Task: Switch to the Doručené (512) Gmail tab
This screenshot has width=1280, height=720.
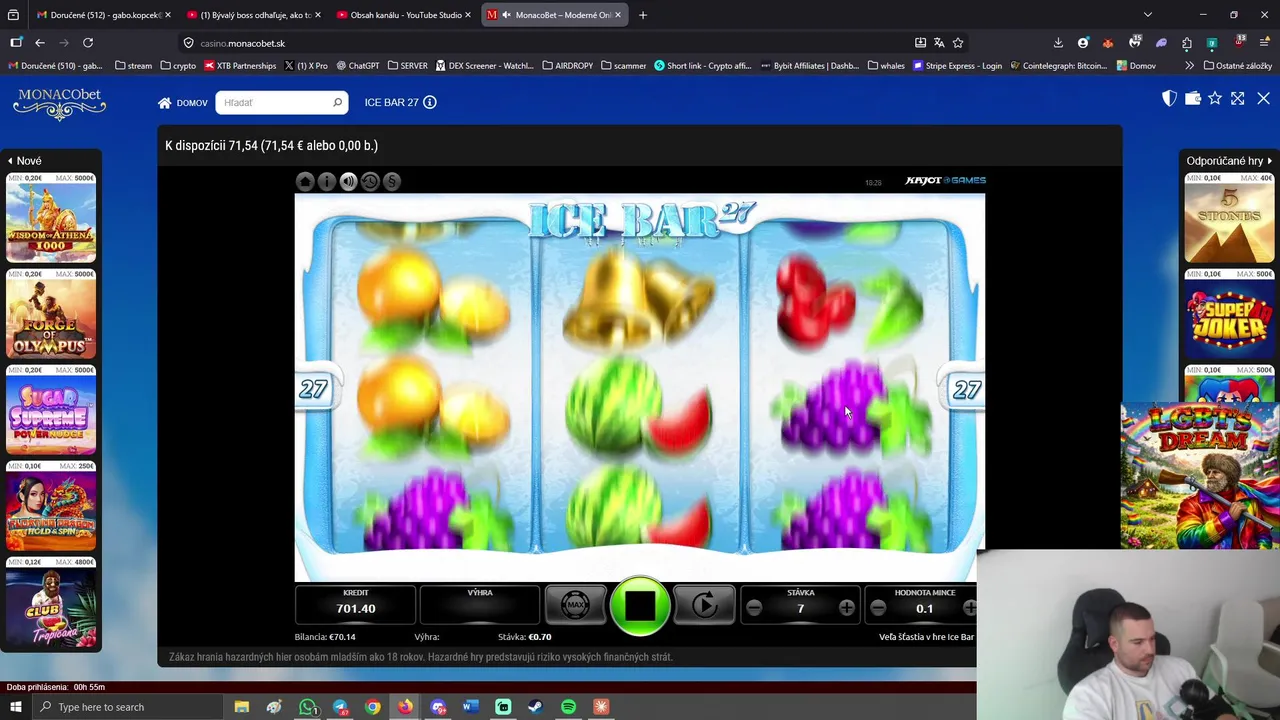Action: pos(102,15)
